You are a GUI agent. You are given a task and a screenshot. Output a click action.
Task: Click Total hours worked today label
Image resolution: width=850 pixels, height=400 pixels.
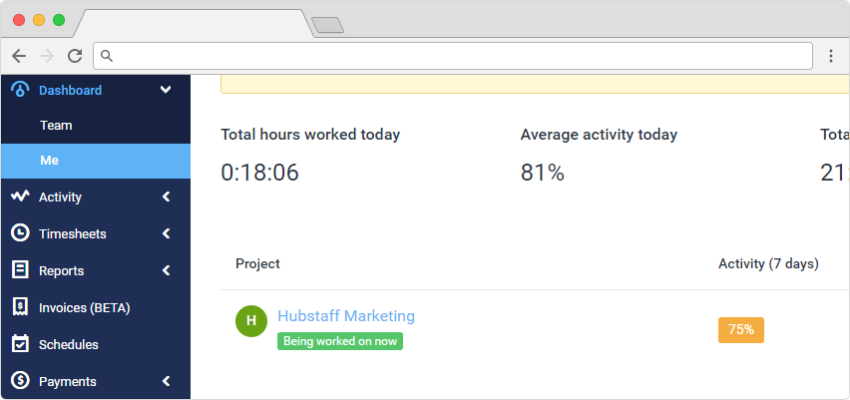coord(310,134)
